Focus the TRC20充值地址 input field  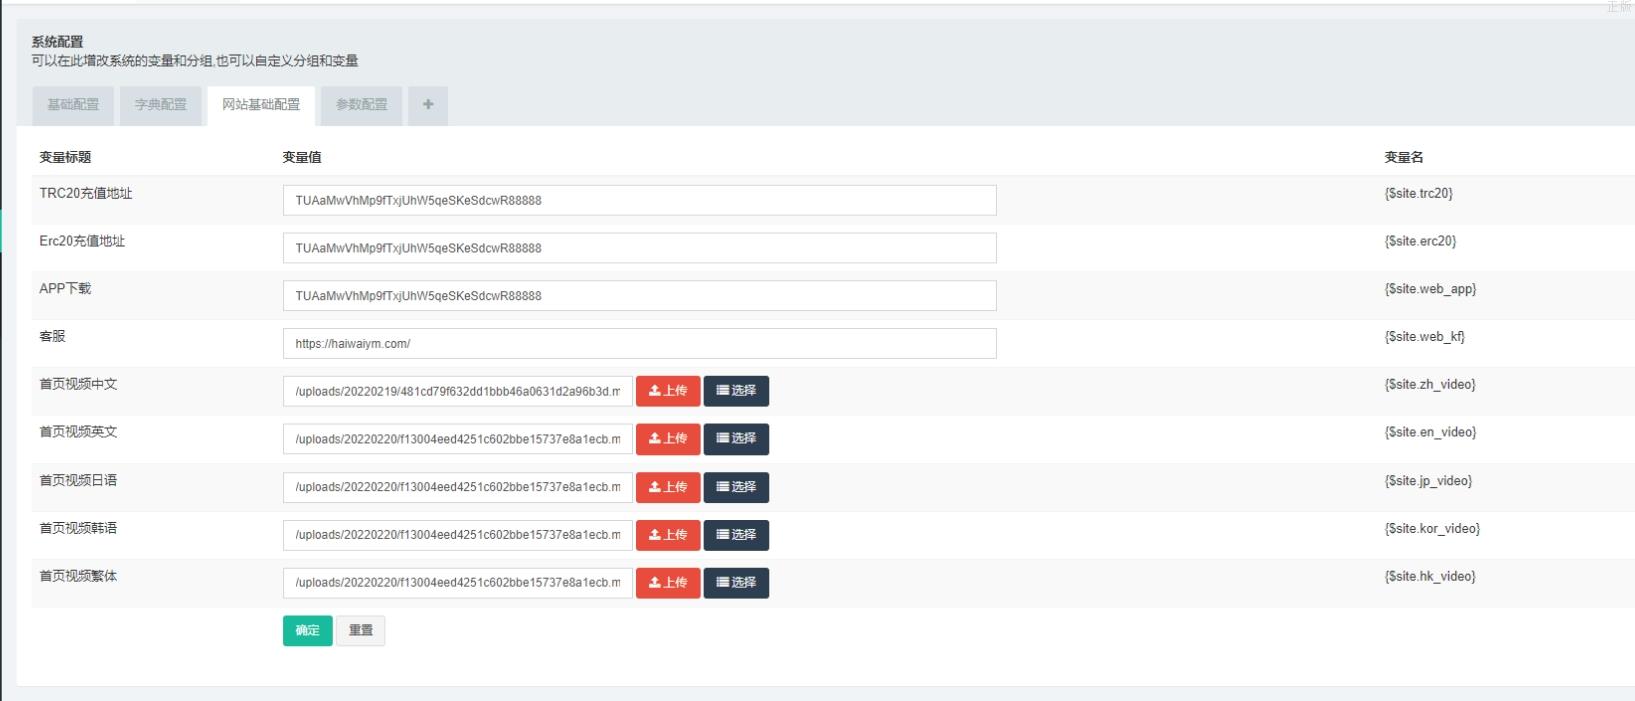tap(639, 200)
